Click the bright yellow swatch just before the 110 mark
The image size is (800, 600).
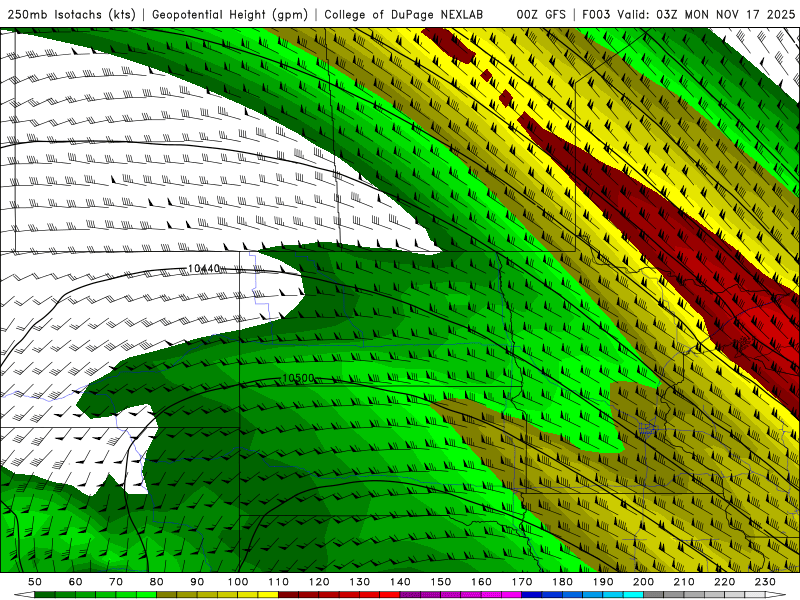tap(268, 595)
